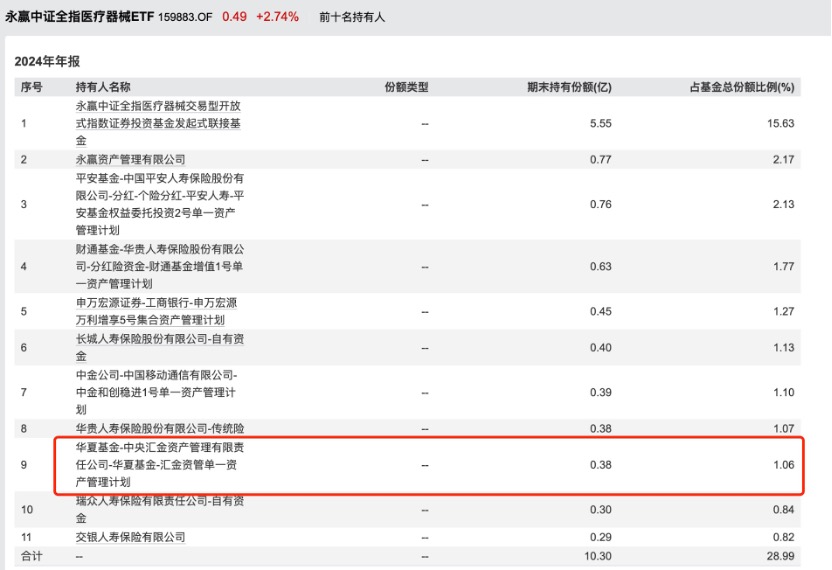Click the 期末持有份额(亿) column header
The width and height of the screenshot is (832, 570).
(569, 87)
